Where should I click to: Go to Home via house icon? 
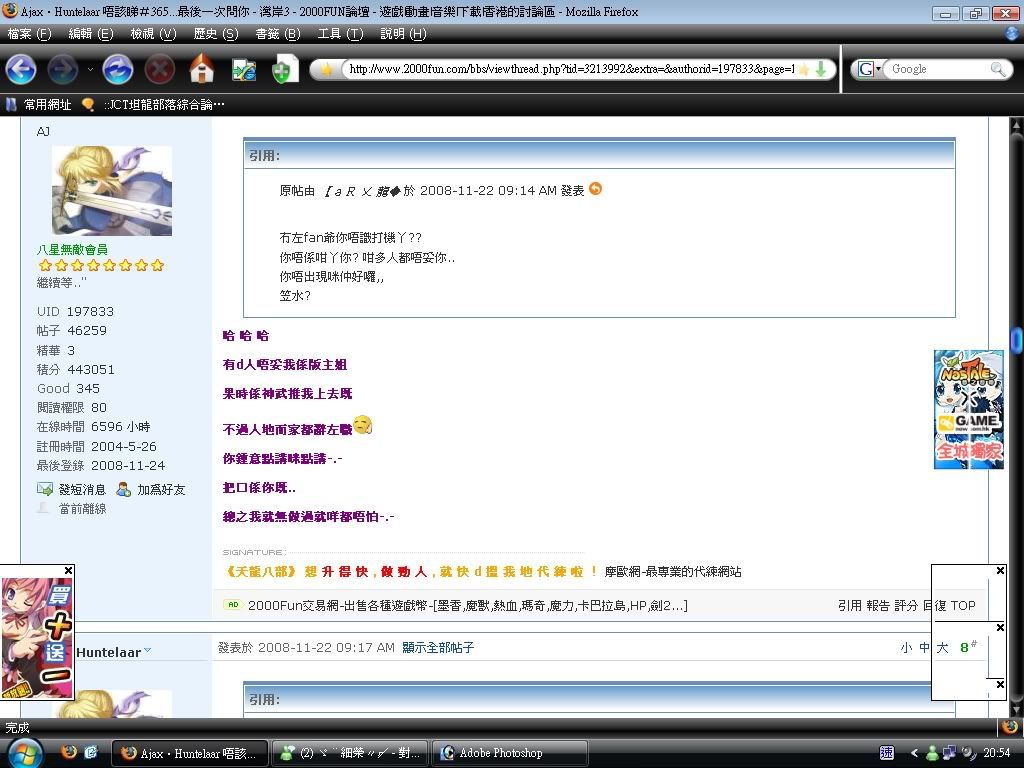[x=202, y=69]
